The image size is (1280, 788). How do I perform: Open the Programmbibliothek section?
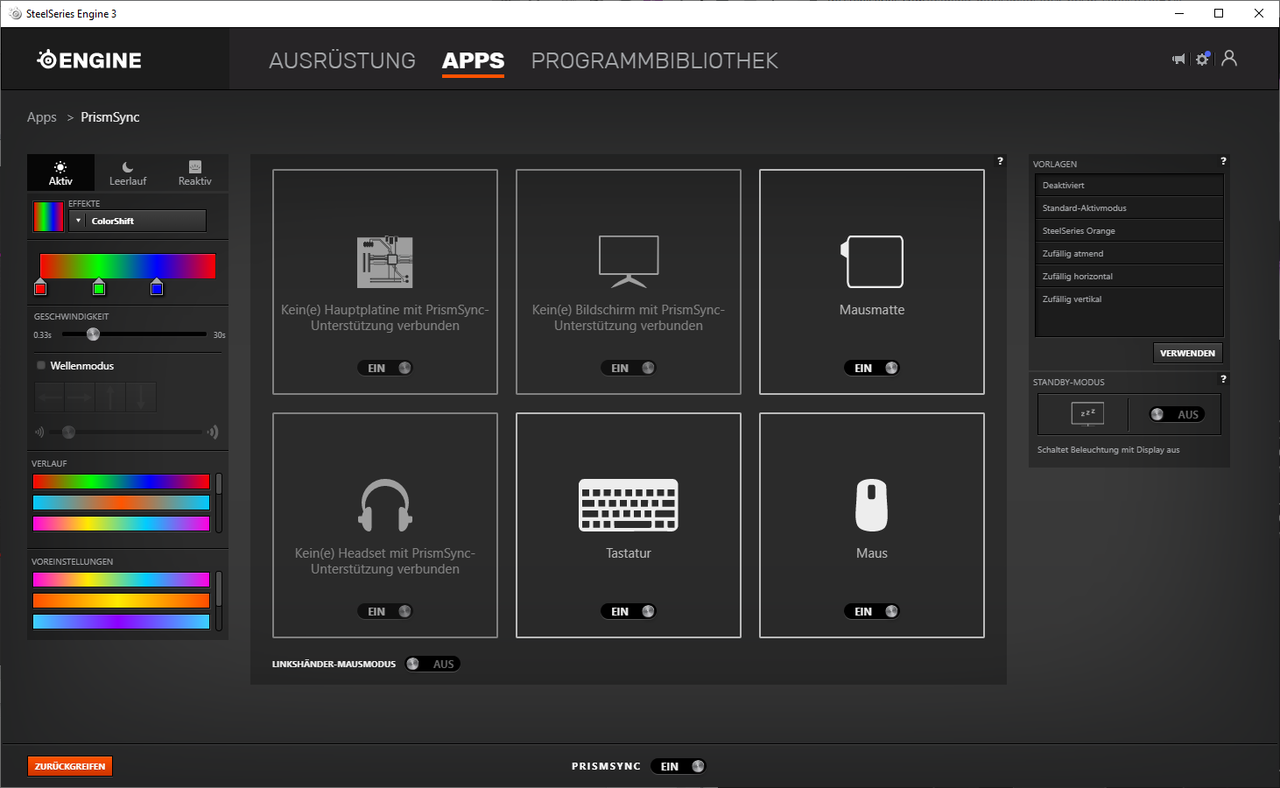pyautogui.click(x=654, y=60)
